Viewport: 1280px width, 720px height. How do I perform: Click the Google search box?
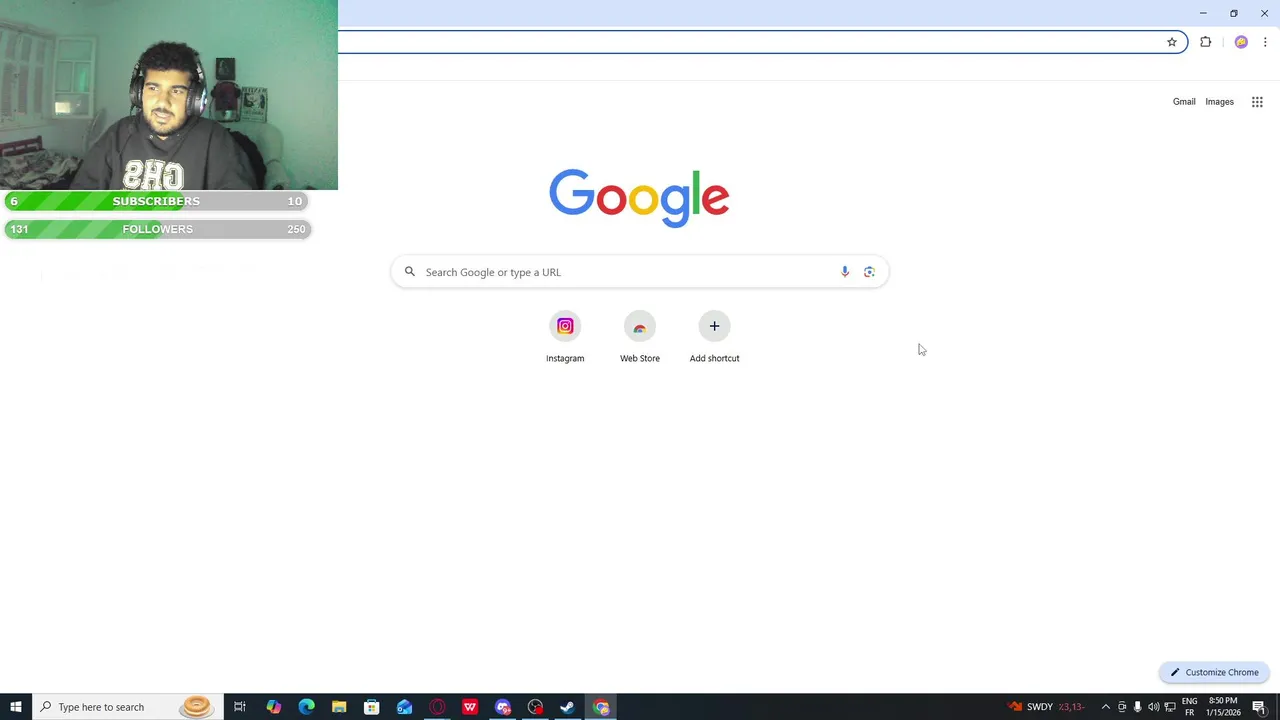[640, 272]
